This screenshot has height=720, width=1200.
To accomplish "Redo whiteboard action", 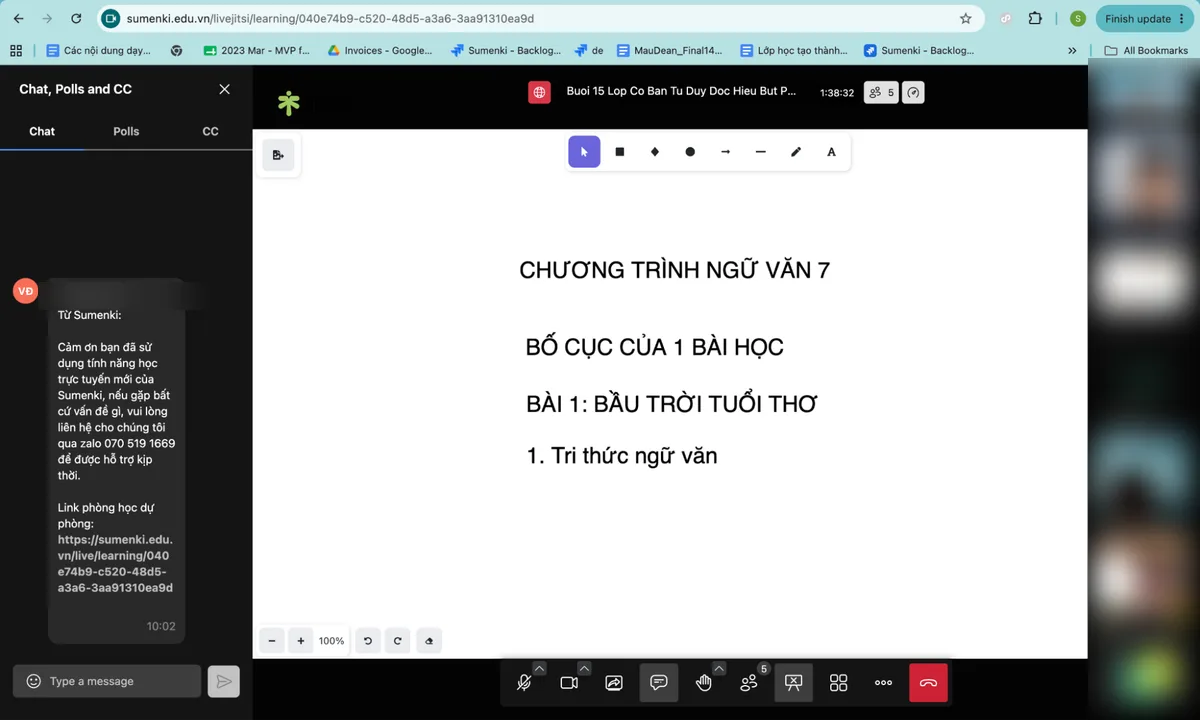I will [x=397, y=641].
